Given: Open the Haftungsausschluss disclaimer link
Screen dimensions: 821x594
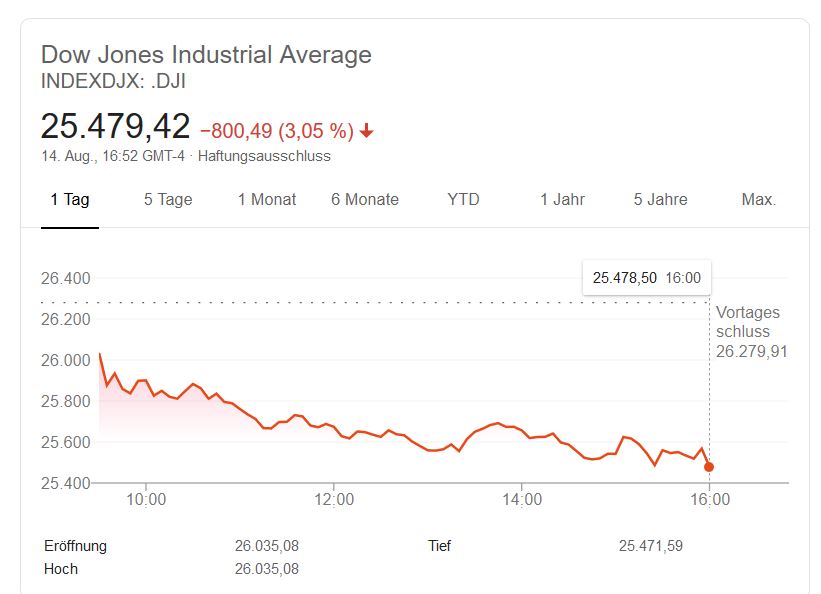Looking at the screenshot, I should pyautogui.click(x=264, y=156).
